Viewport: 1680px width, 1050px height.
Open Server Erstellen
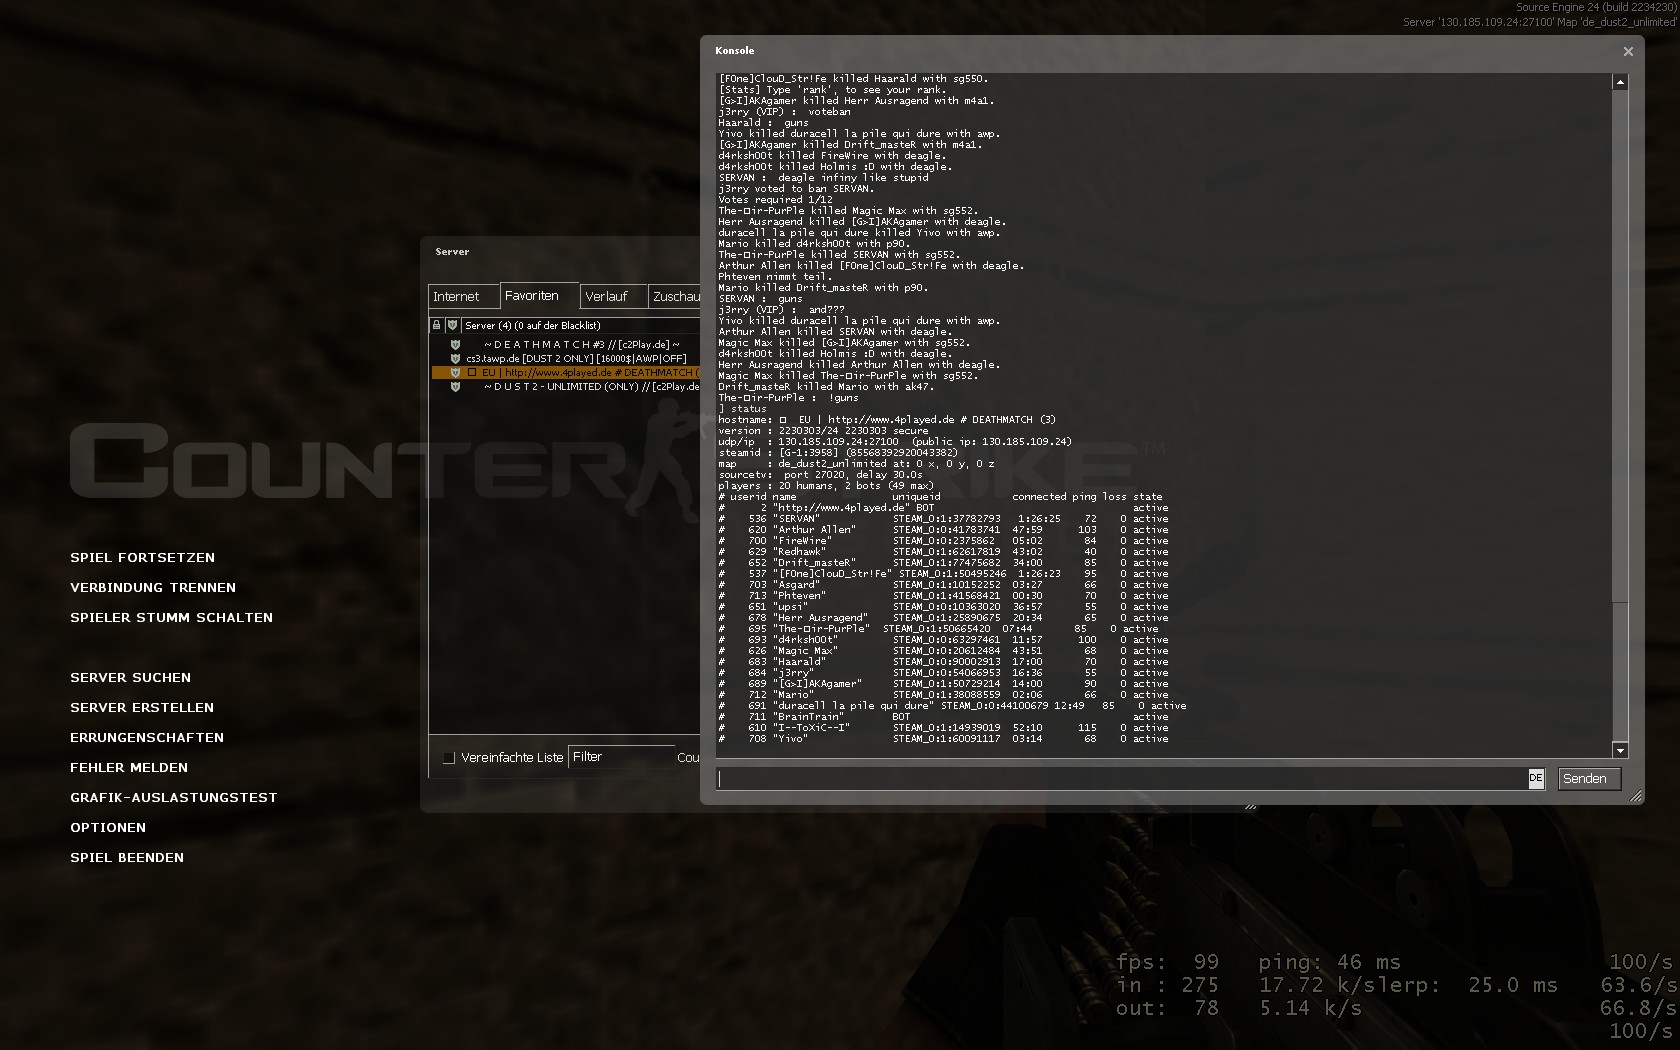coord(142,708)
